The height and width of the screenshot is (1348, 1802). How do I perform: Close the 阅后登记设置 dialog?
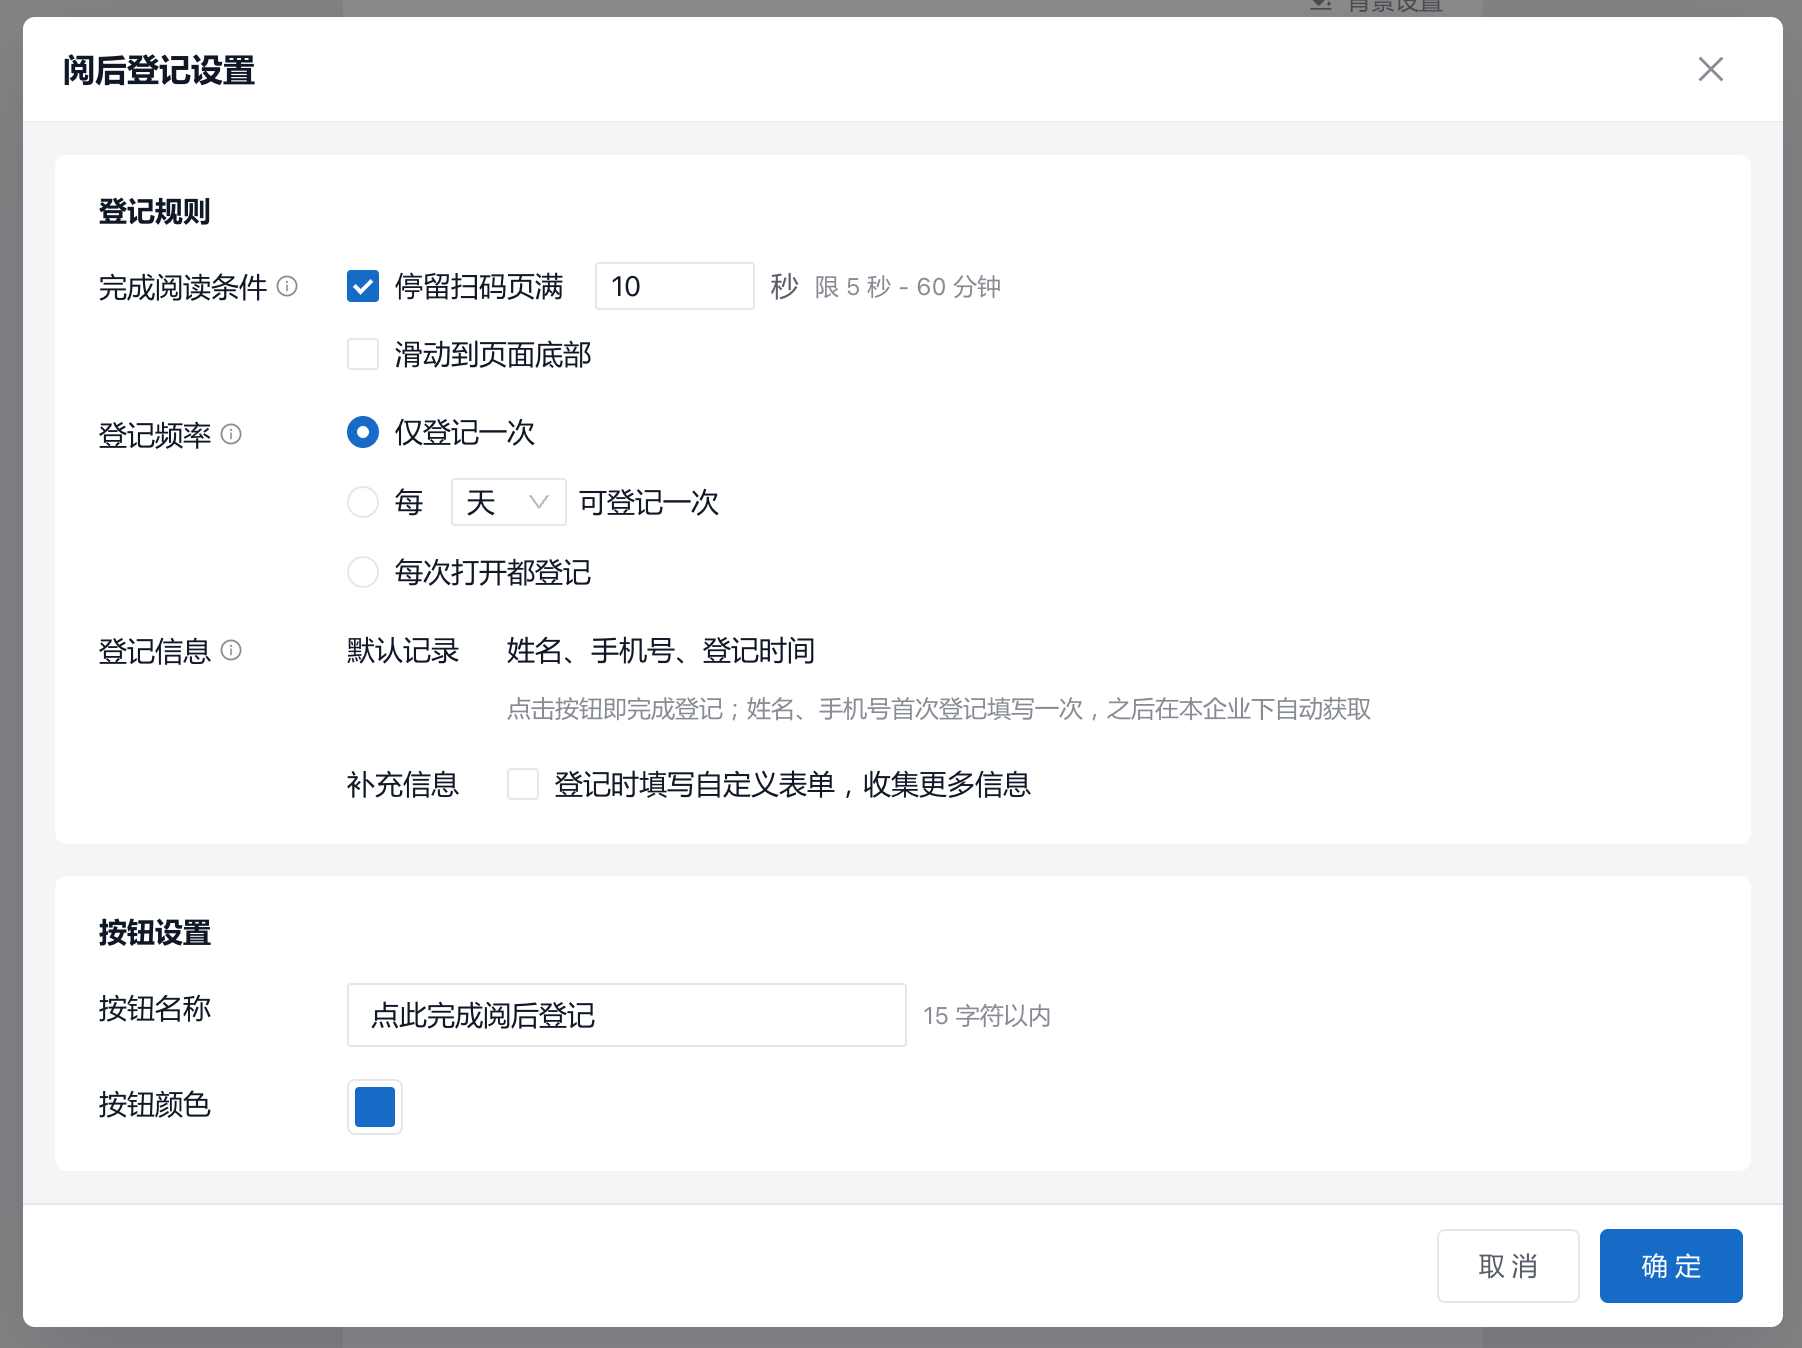(x=1710, y=69)
